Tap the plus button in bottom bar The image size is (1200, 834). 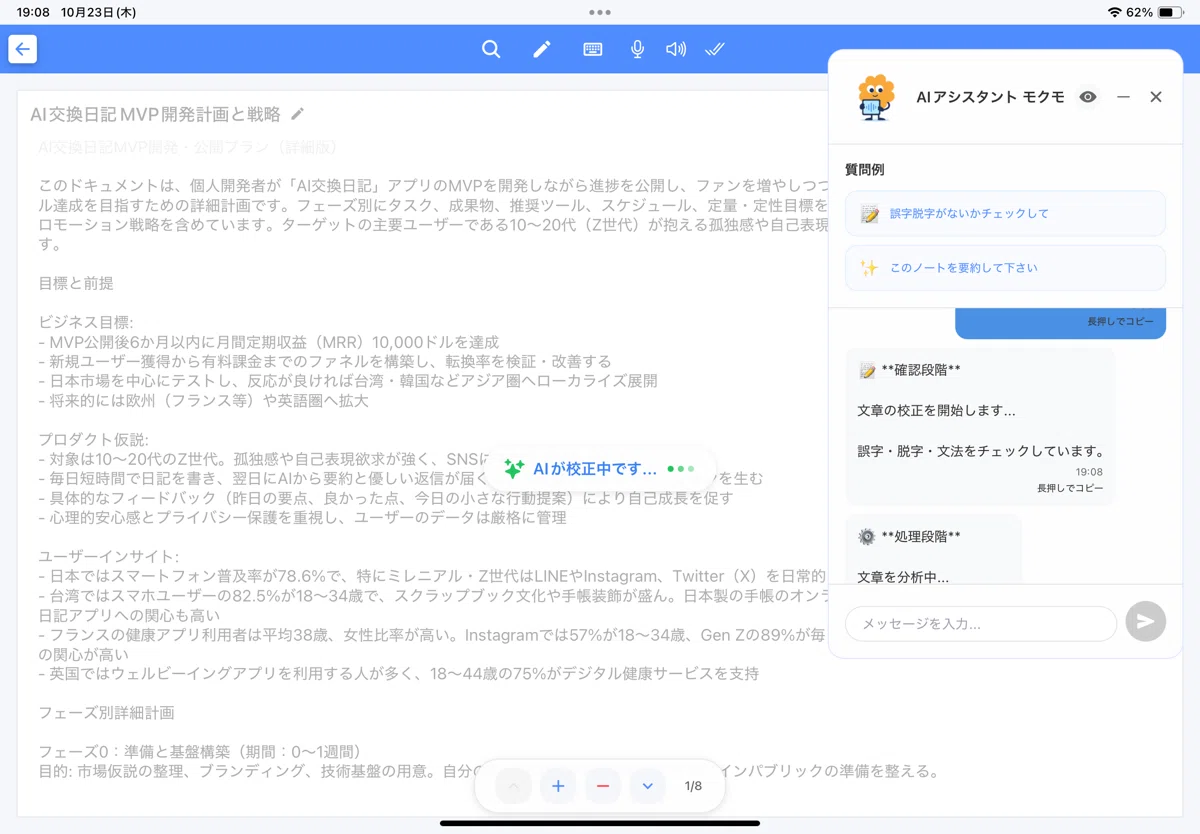[x=558, y=786]
